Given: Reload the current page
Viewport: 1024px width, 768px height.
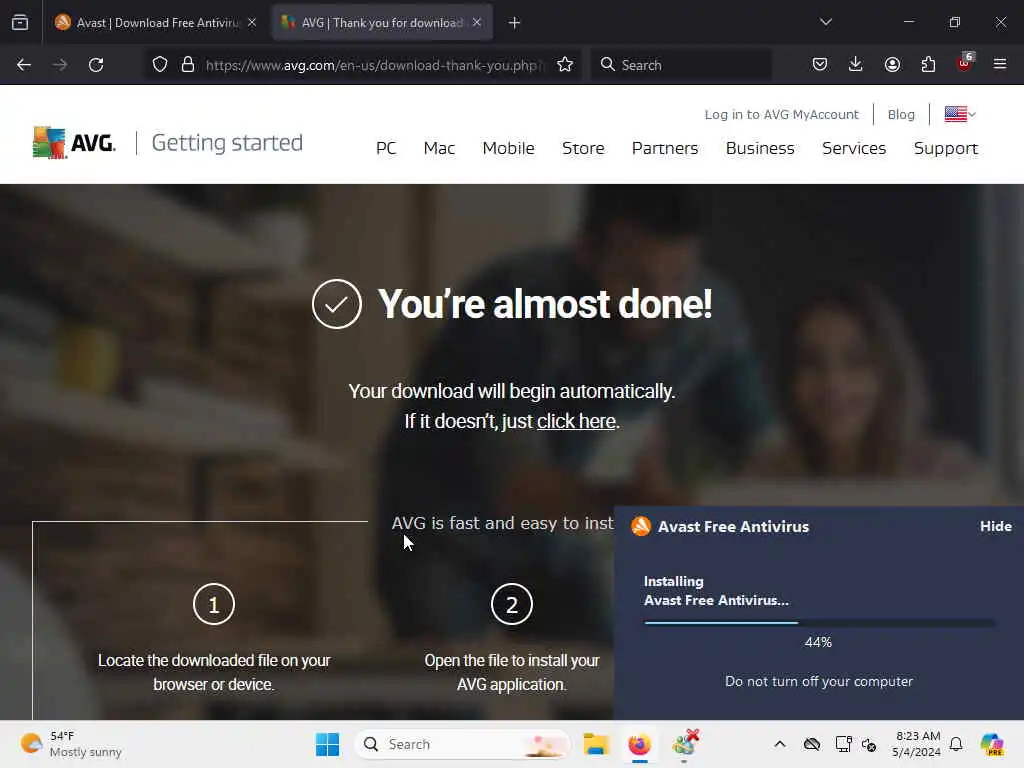Looking at the screenshot, I should [96, 65].
